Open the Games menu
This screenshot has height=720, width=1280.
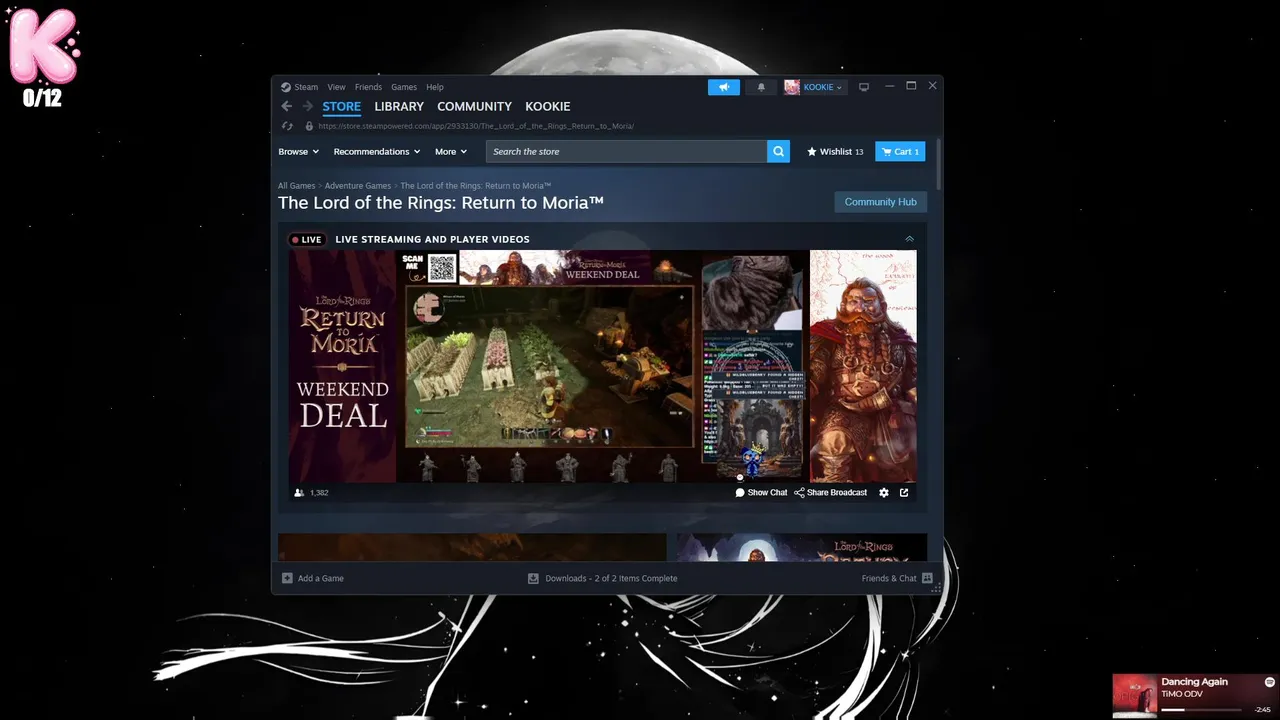(404, 87)
